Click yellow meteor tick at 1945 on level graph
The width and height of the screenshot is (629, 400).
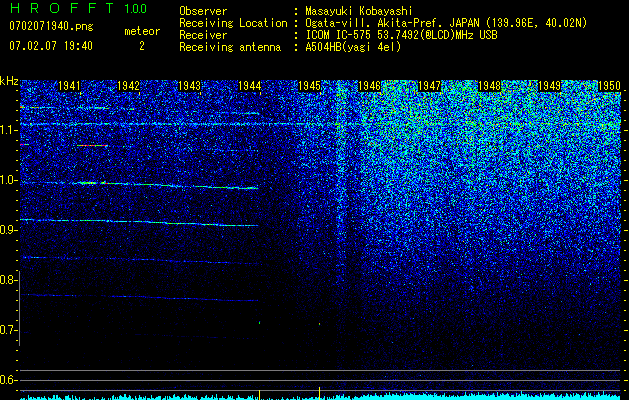(319, 394)
